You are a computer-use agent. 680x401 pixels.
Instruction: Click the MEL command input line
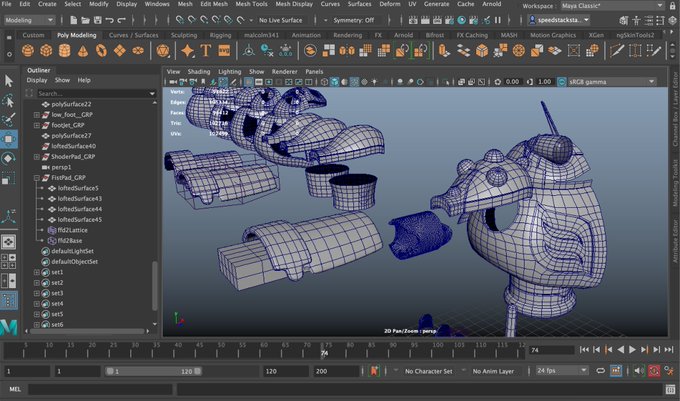click(100, 389)
